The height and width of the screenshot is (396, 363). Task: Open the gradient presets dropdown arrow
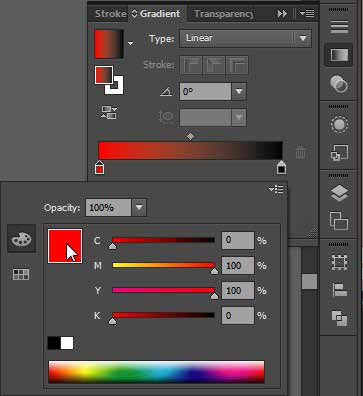[x=131, y=43]
